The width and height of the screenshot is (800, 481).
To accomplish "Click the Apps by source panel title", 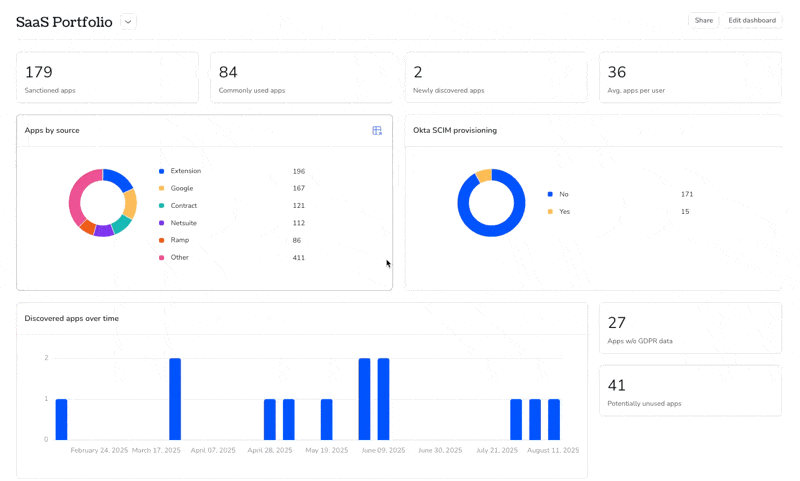I will coord(52,131).
